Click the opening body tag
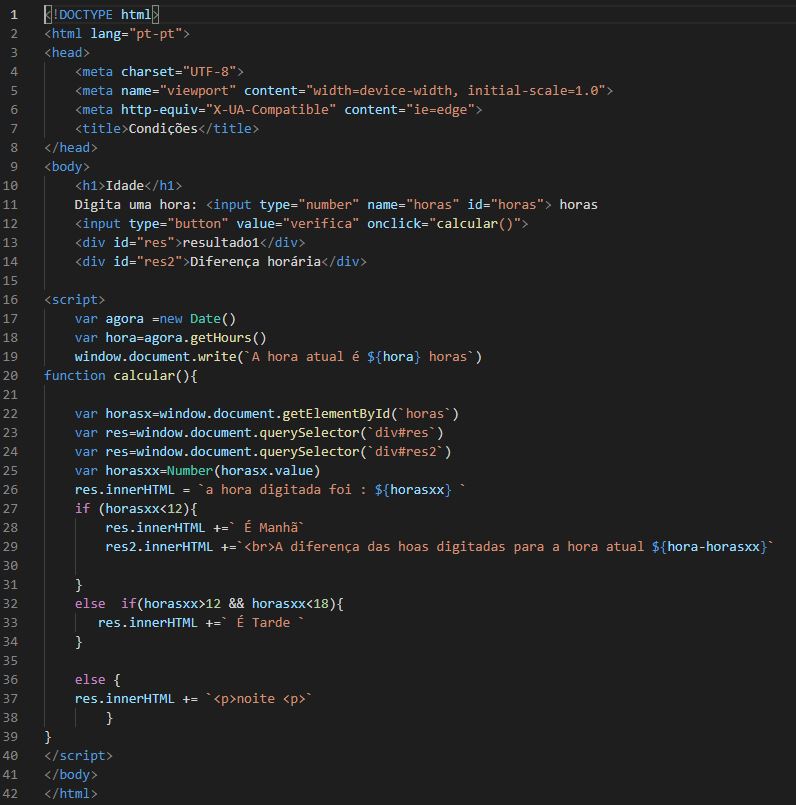The width and height of the screenshot is (796, 805). (x=67, y=167)
